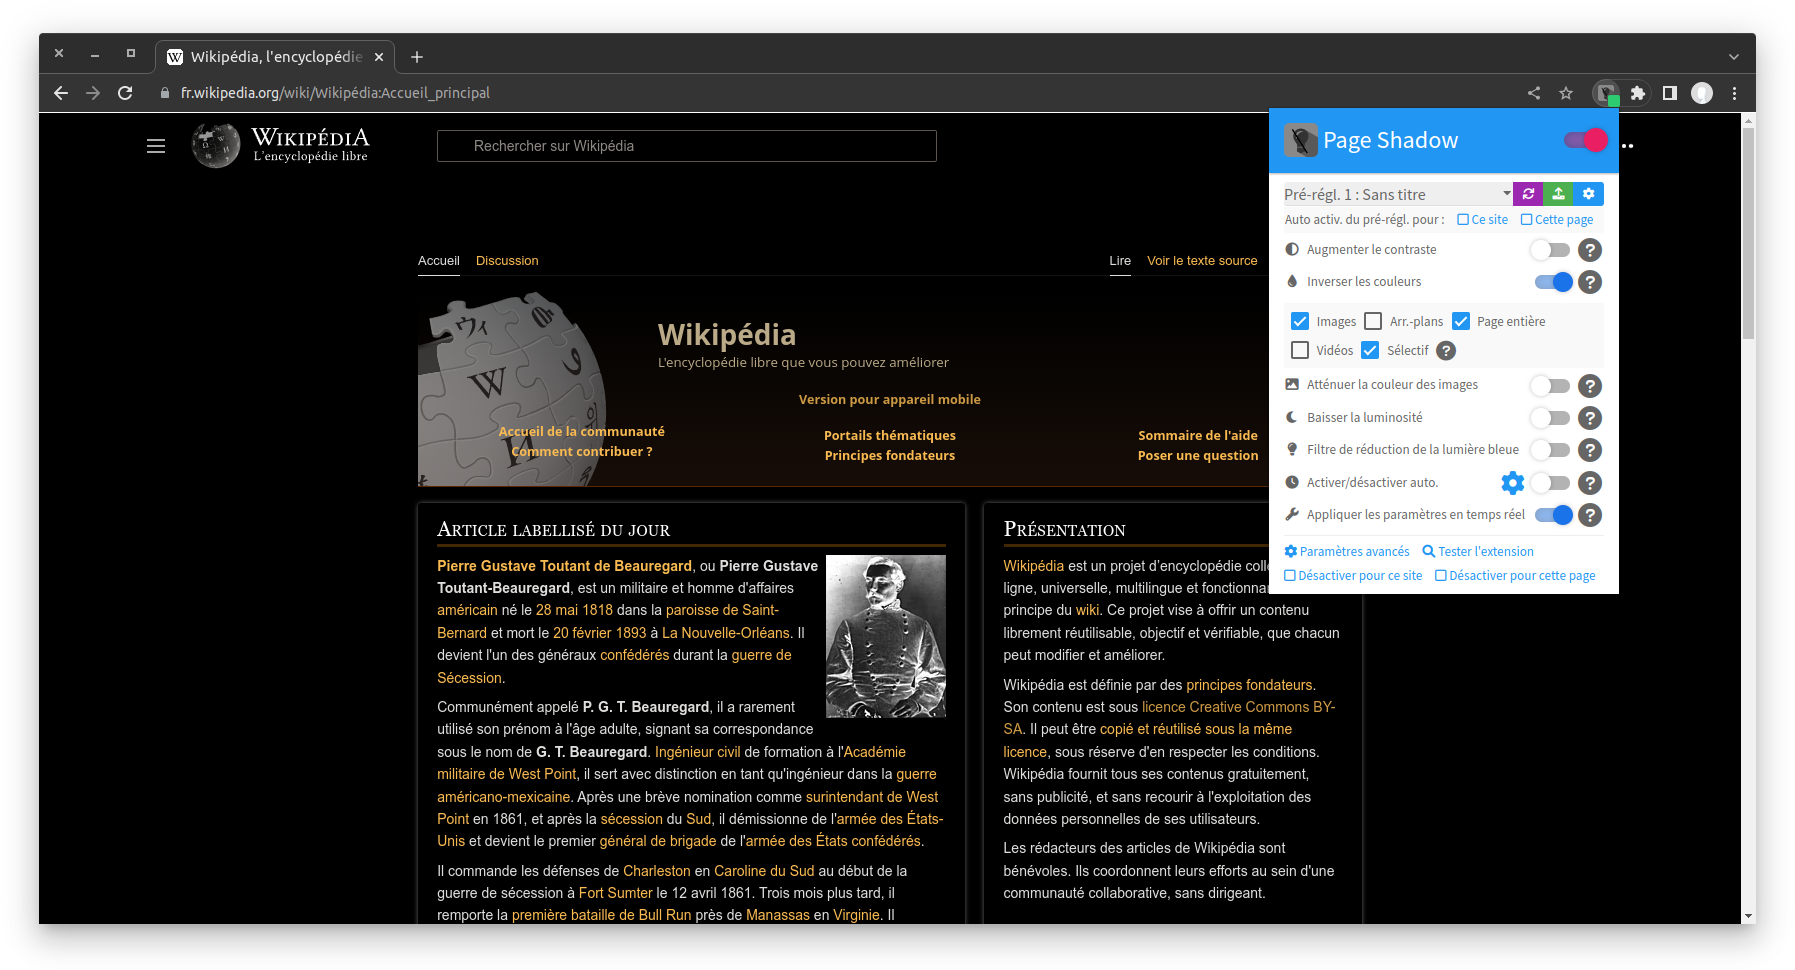Disable Inverser les couleurs switch
Image resolution: width=1795 pixels, height=970 pixels.
[x=1554, y=282]
